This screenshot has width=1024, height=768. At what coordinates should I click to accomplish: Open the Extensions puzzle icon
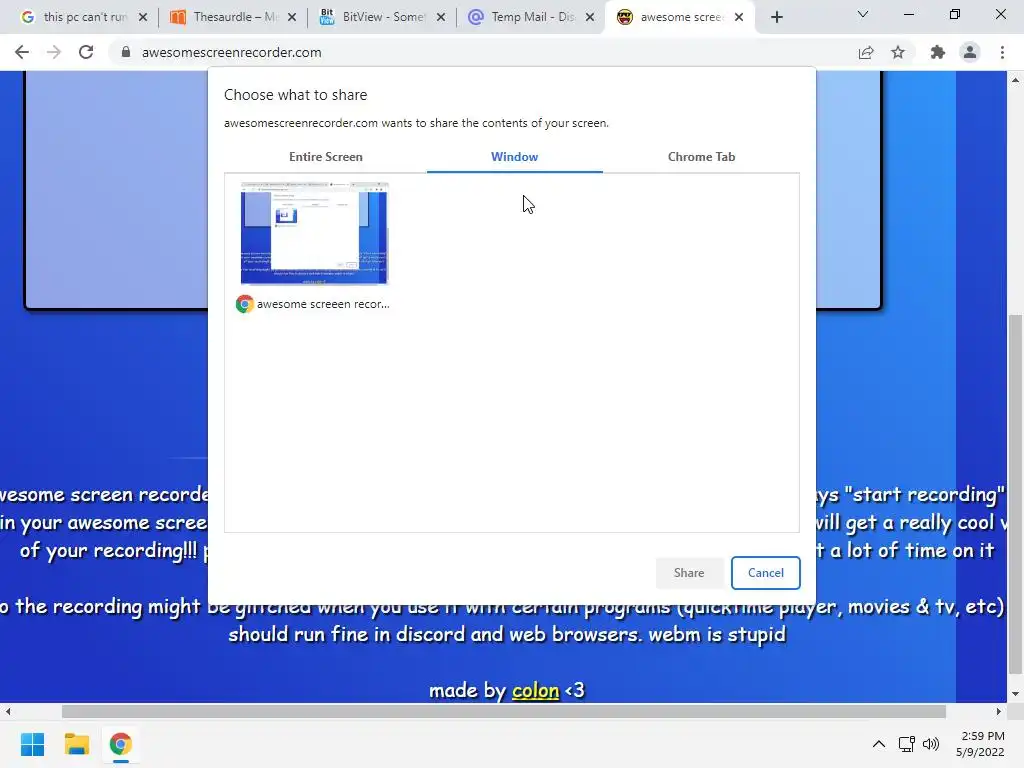tap(938, 52)
